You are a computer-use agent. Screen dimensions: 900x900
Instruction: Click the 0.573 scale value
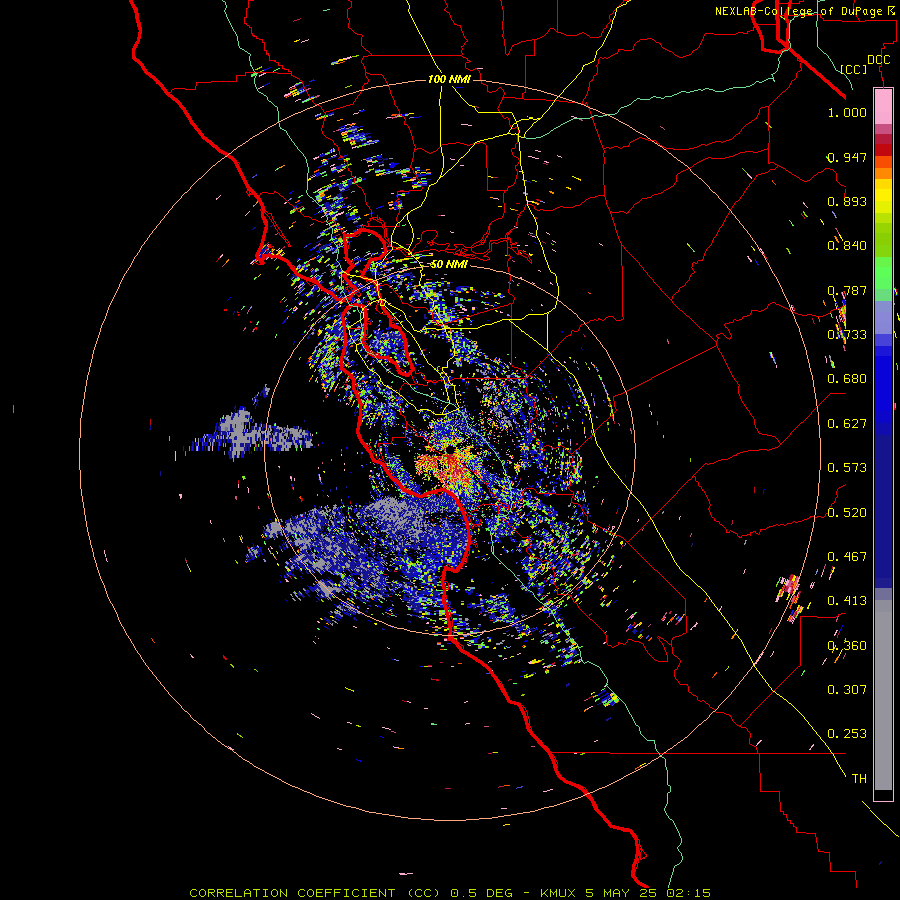[x=847, y=468]
